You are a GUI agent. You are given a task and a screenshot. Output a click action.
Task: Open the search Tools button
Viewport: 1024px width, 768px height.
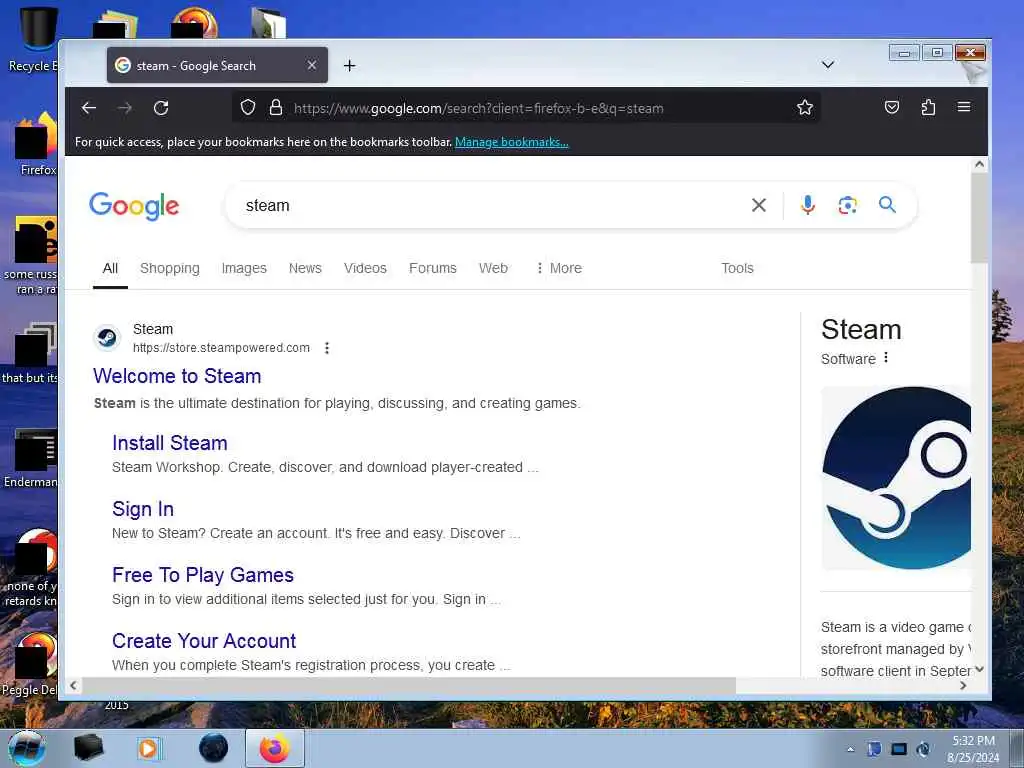click(x=737, y=268)
